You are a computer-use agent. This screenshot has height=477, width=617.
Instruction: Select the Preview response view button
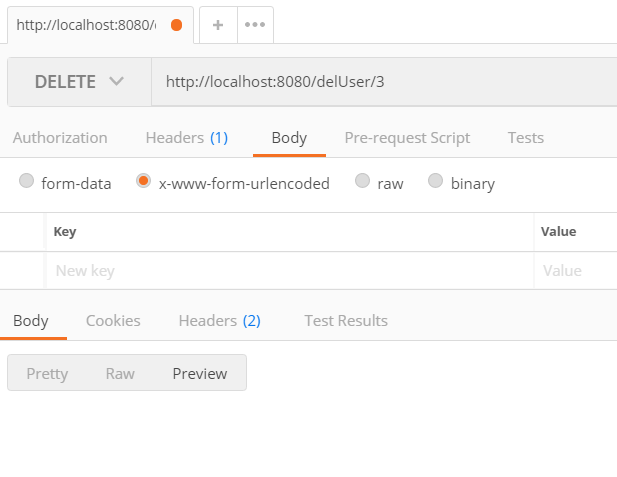(x=200, y=373)
